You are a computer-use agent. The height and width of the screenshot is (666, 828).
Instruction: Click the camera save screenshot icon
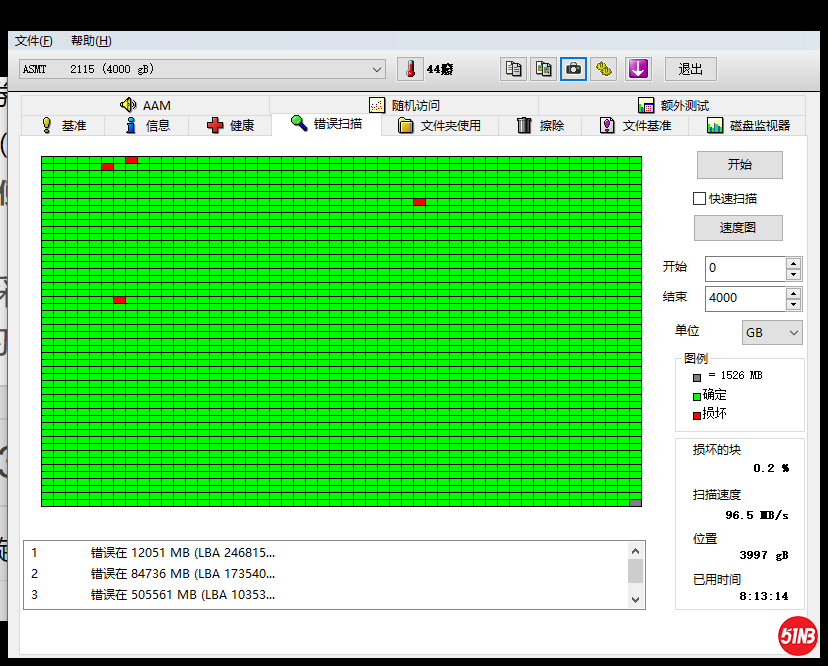(x=573, y=69)
